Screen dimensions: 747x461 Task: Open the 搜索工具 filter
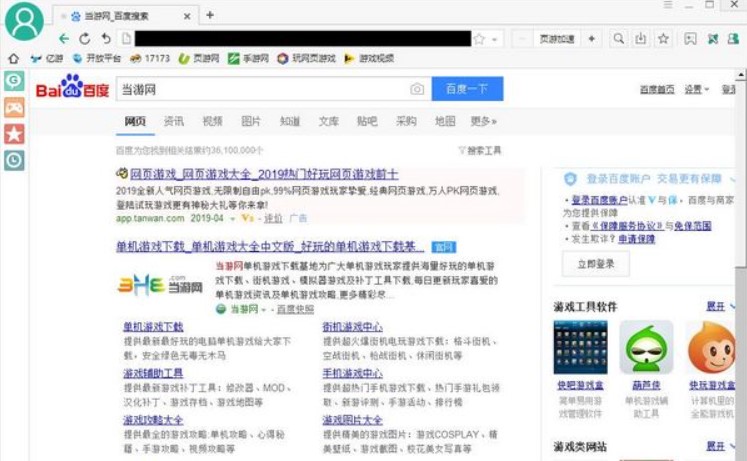[480, 150]
